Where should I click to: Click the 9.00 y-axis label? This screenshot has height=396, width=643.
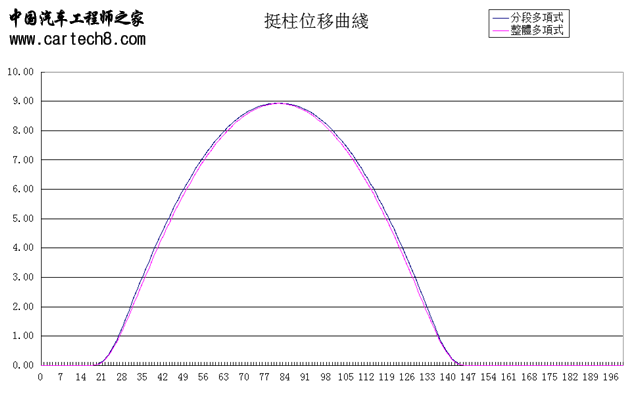pos(23,101)
